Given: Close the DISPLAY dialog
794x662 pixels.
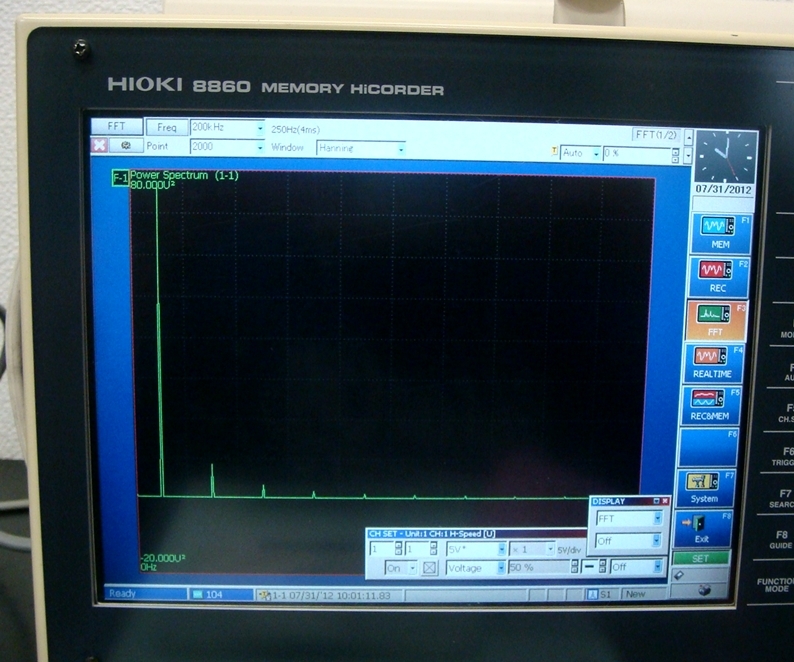Looking at the screenshot, I should point(665,501).
